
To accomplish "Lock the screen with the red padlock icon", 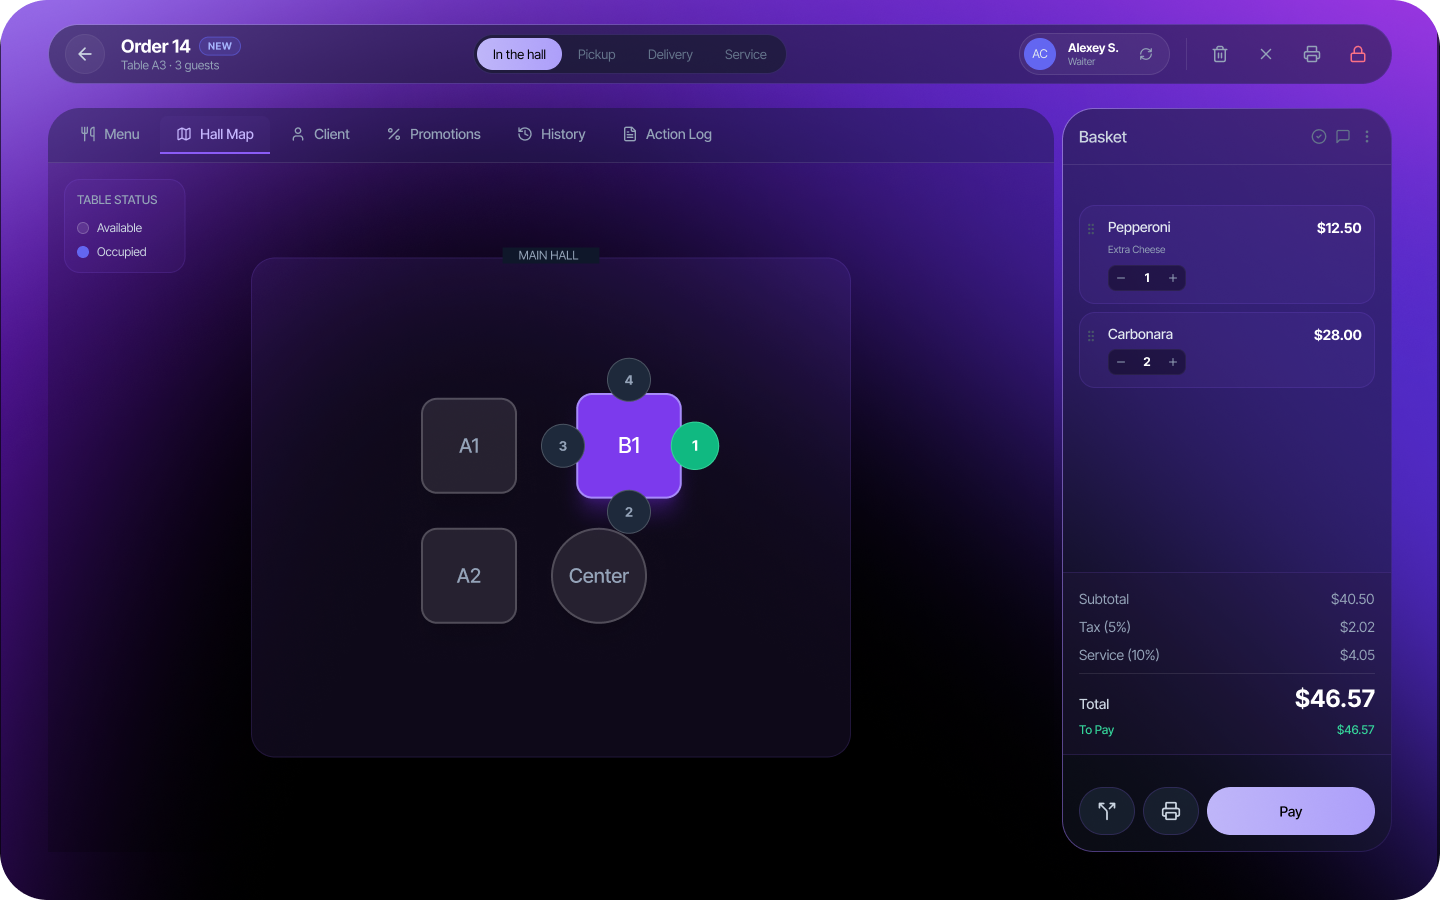I will pyautogui.click(x=1358, y=54).
